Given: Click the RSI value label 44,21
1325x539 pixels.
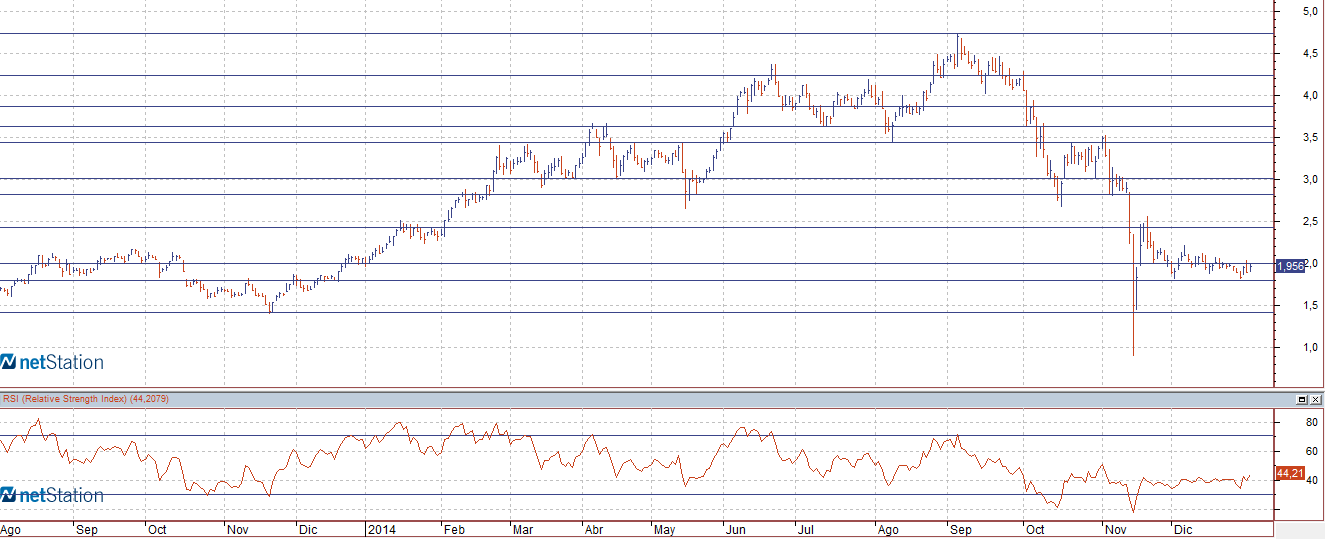Looking at the screenshot, I should tap(1290, 473).
